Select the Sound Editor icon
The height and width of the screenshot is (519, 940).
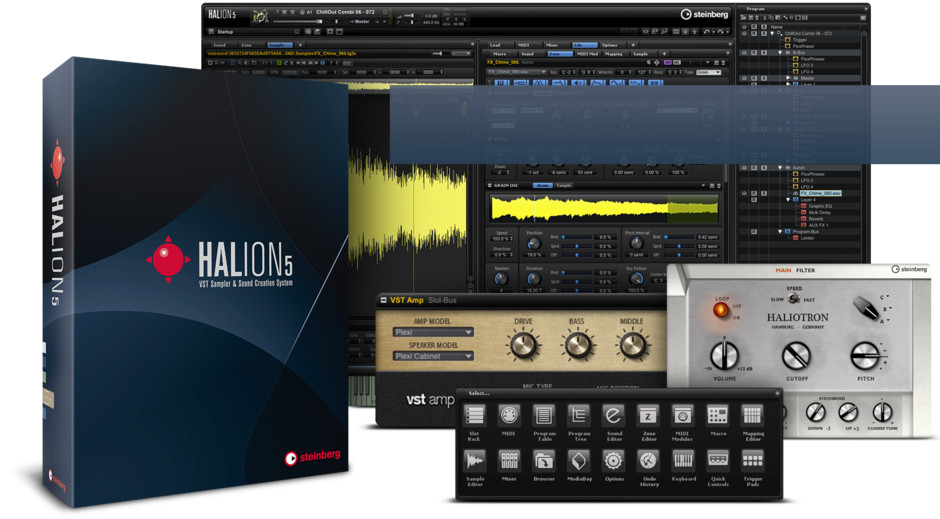613,417
